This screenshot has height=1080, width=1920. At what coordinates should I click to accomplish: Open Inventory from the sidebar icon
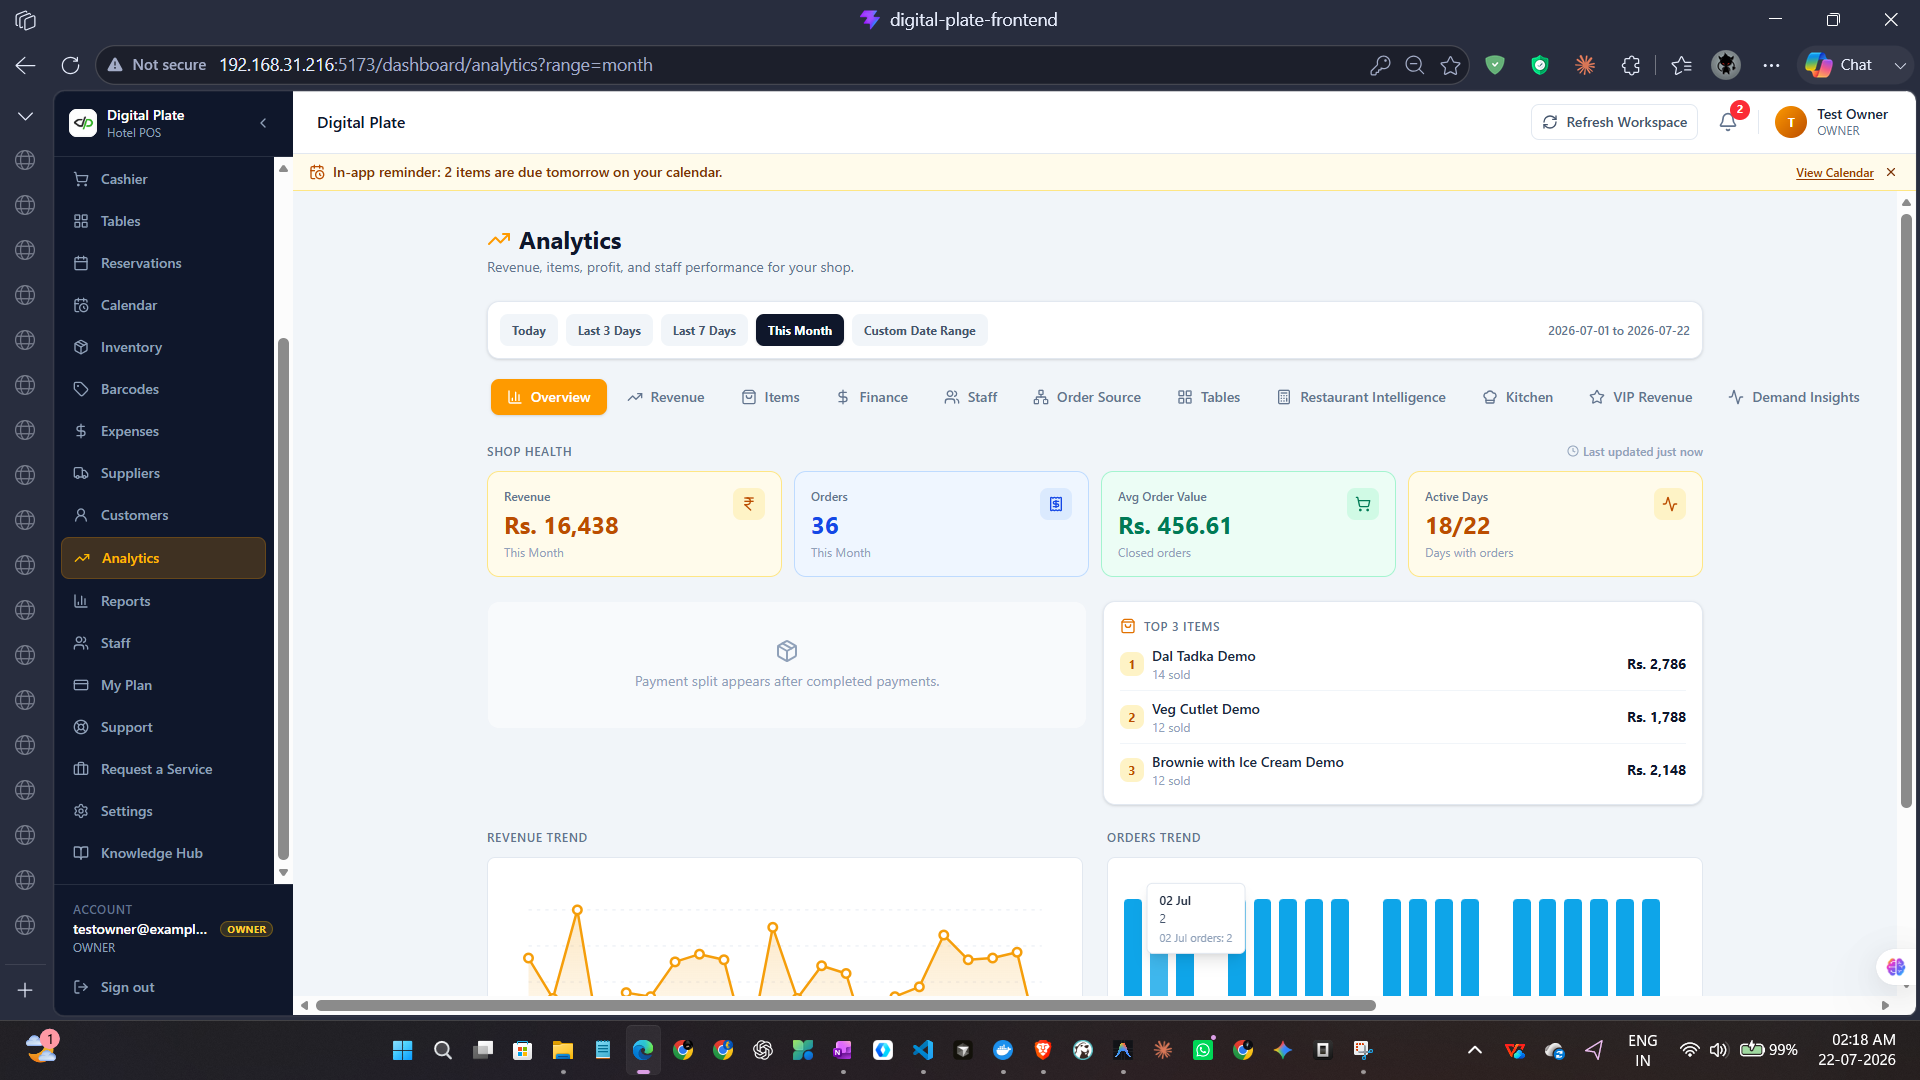(x=81, y=347)
